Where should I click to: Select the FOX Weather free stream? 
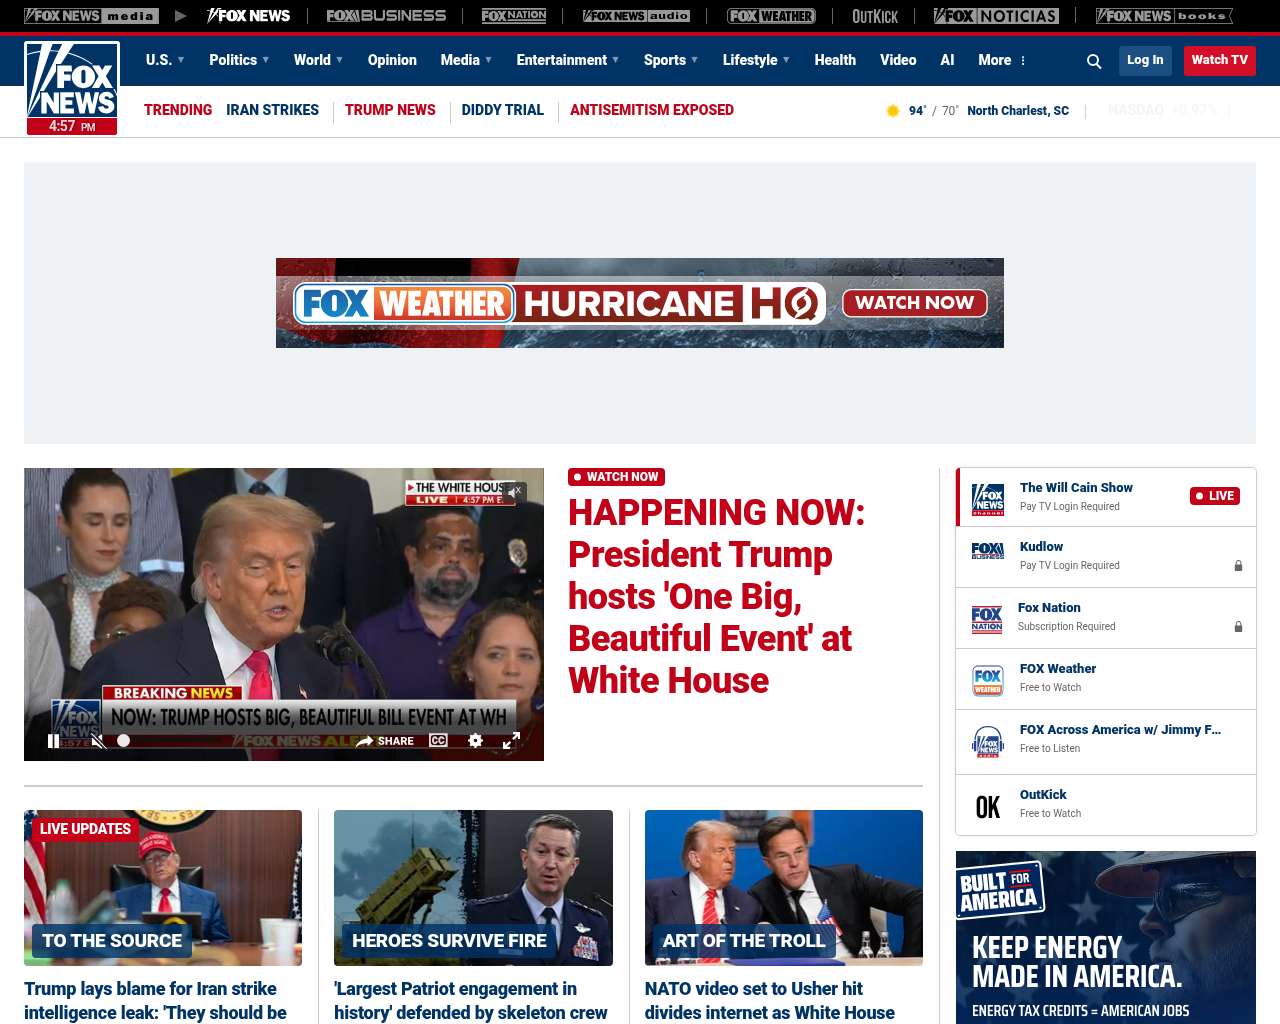tap(1106, 679)
